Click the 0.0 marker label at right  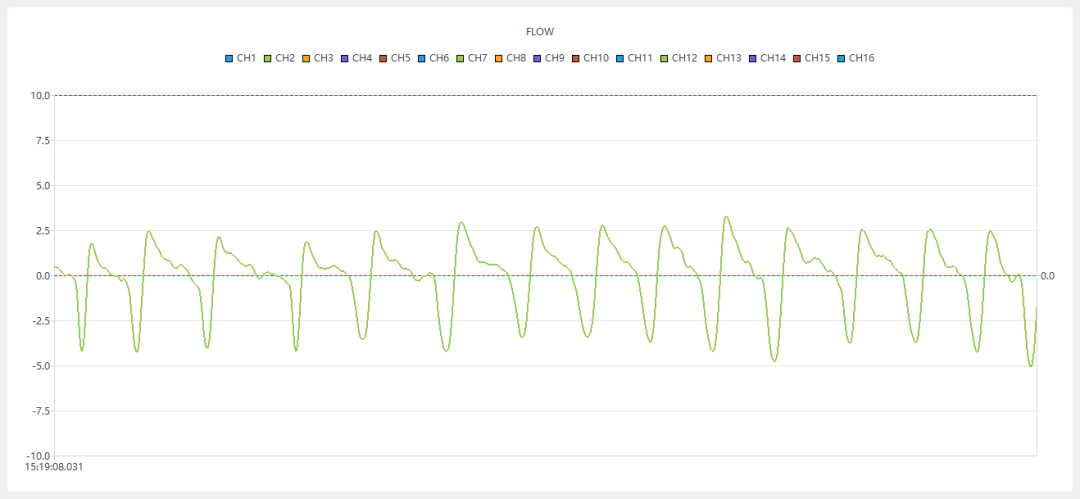[x=1047, y=276]
